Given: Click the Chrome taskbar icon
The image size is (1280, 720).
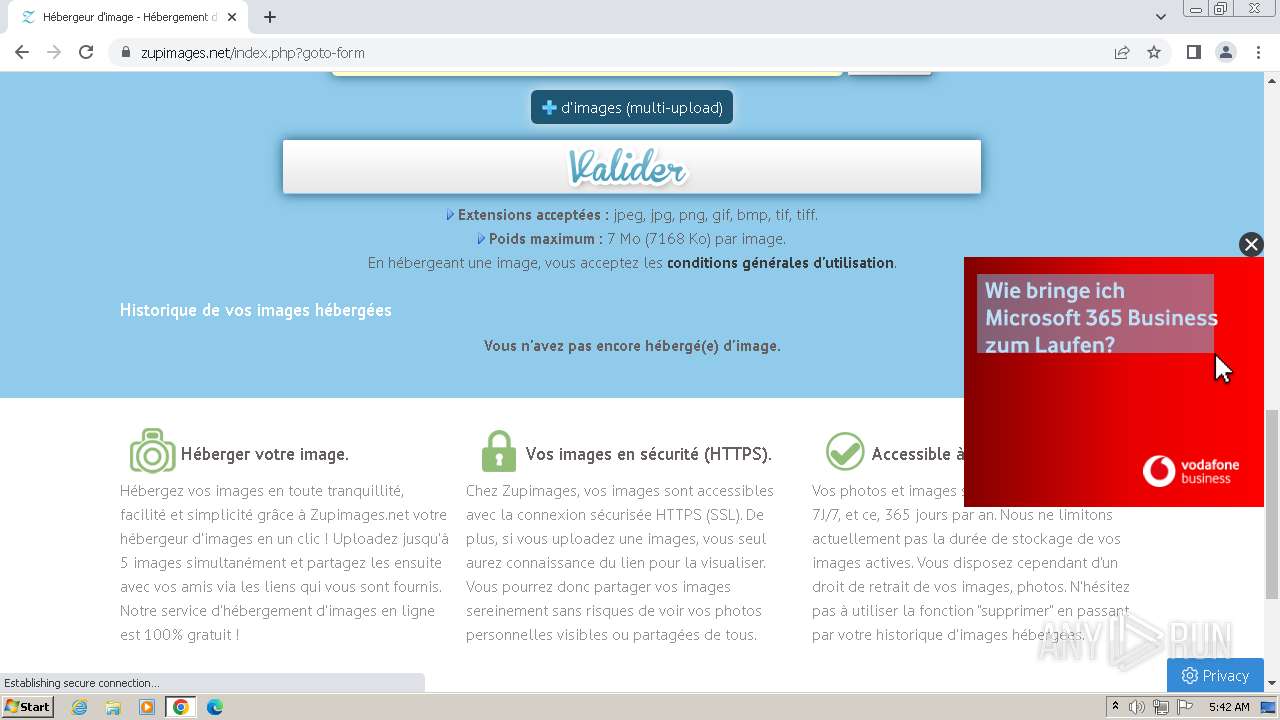Looking at the screenshot, I should click(180, 707).
